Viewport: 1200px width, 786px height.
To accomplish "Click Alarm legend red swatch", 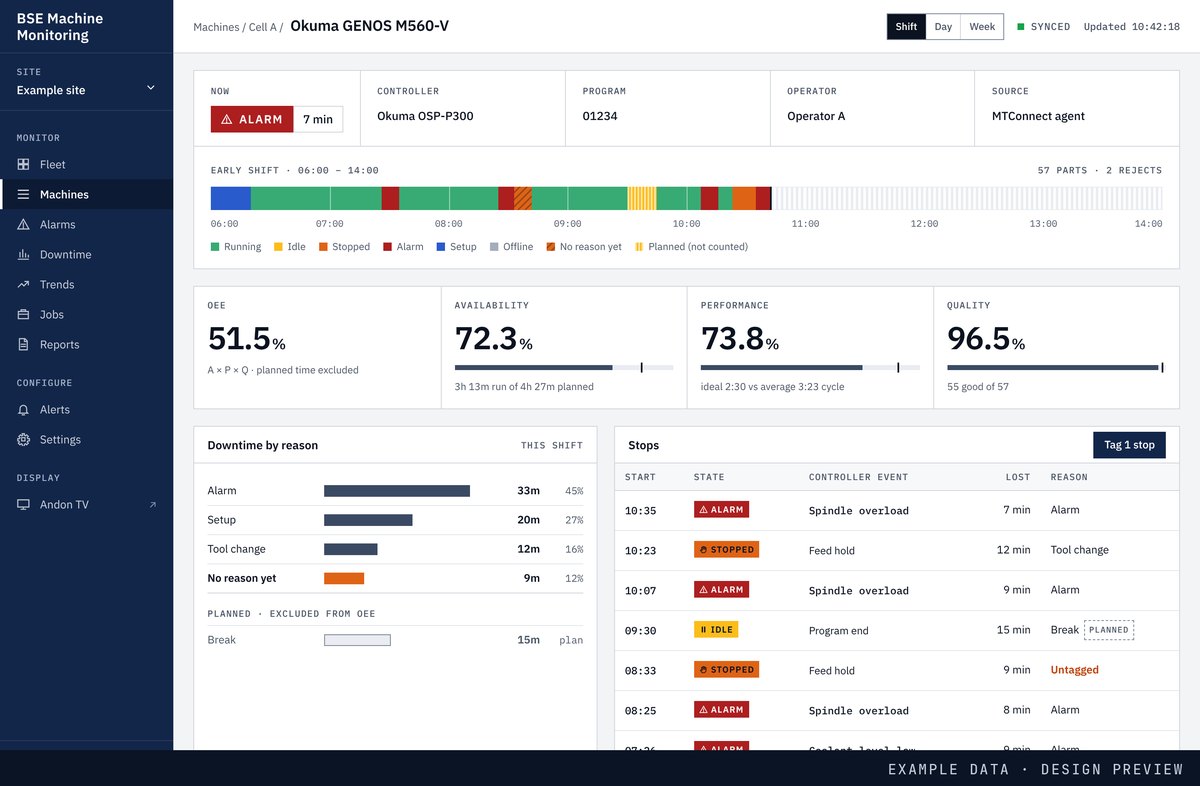I will pos(387,247).
